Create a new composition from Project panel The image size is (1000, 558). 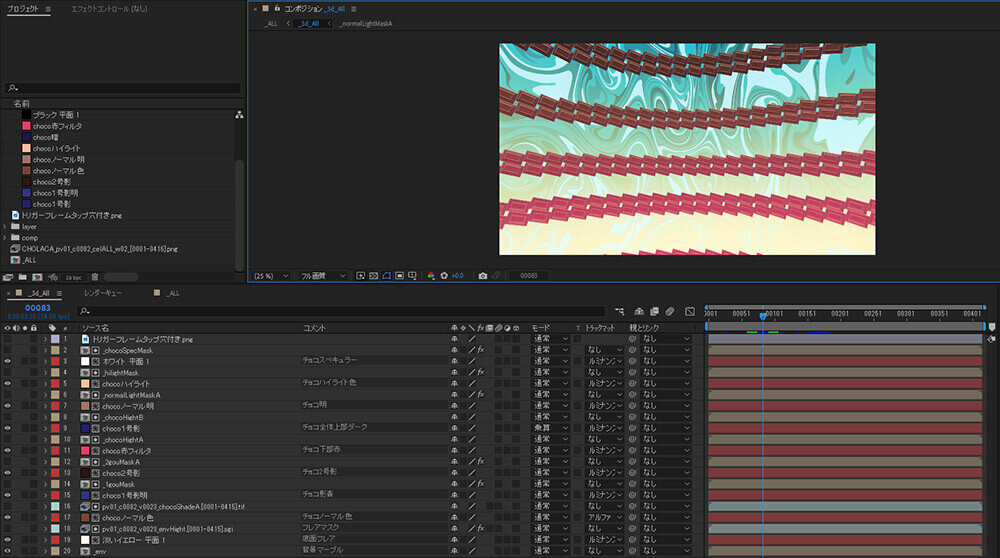coord(37,277)
